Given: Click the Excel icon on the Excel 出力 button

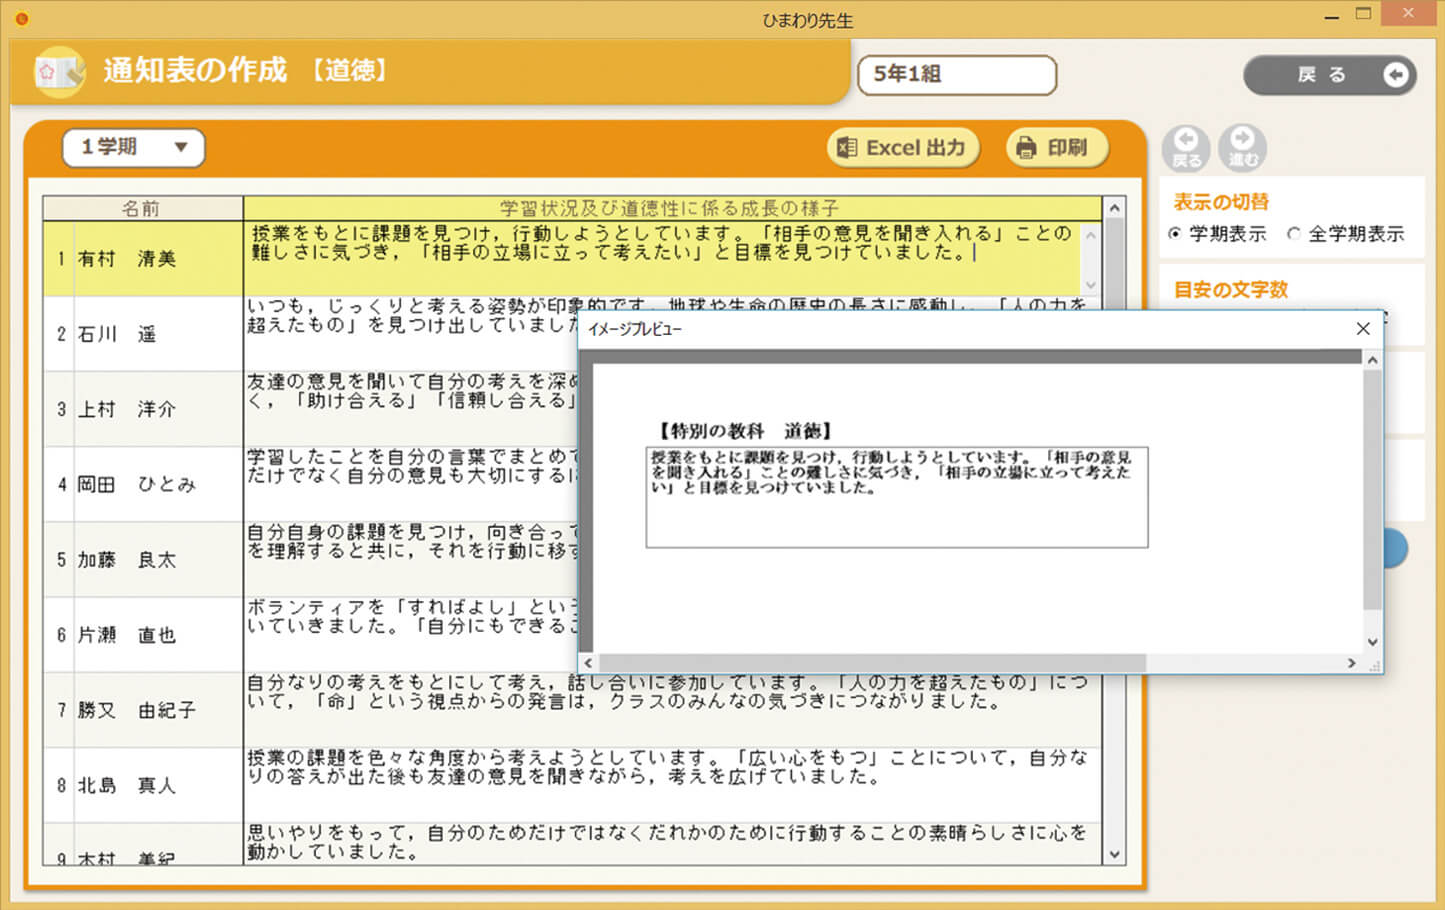Looking at the screenshot, I should pyautogui.click(x=849, y=147).
